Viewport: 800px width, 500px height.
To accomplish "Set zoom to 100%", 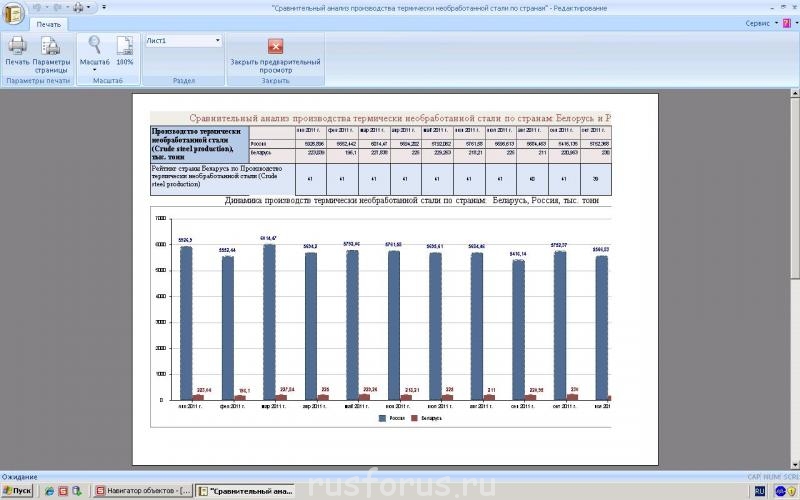I will [x=125, y=45].
